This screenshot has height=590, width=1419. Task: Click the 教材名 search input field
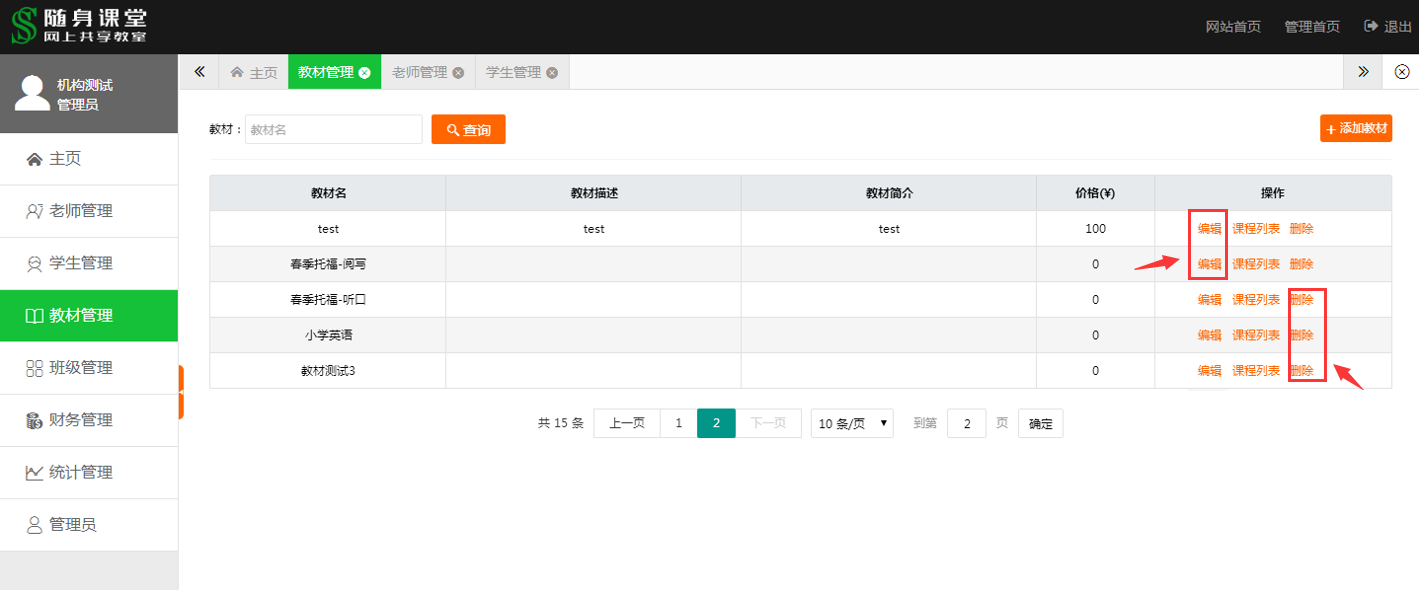pos(333,129)
